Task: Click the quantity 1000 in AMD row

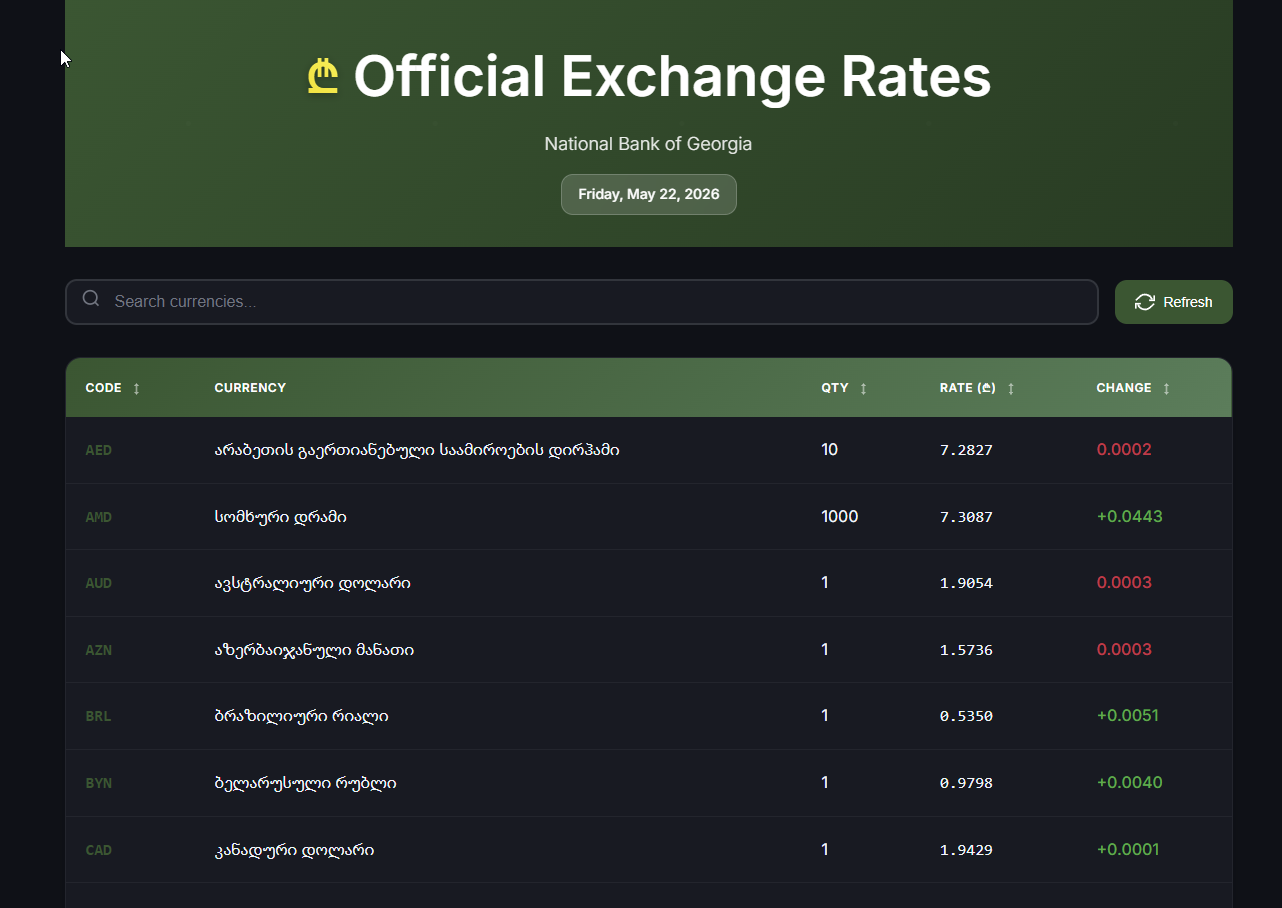Action: (840, 517)
